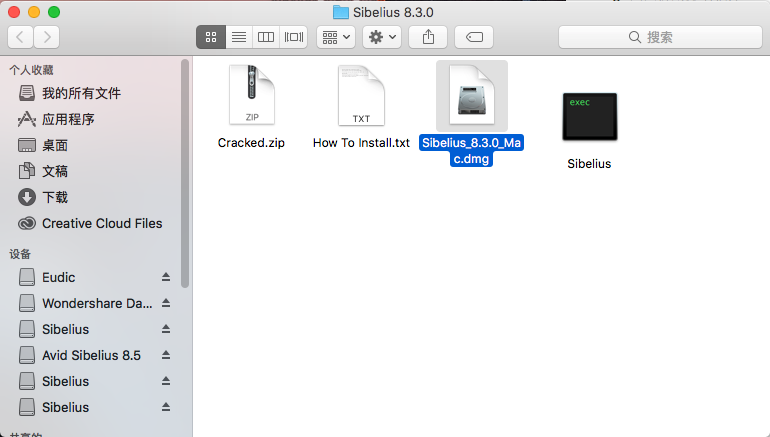Switch to column view mode

pyautogui.click(x=266, y=37)
